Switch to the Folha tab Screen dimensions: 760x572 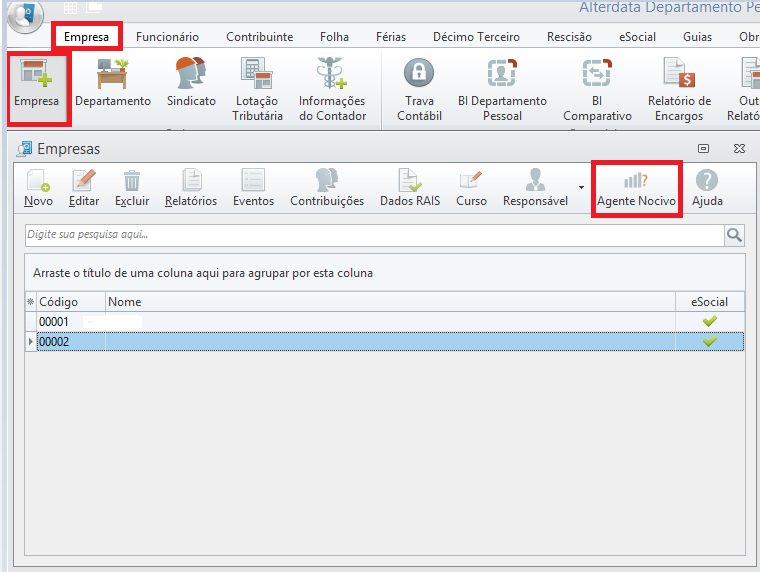[x=334, y=36]
